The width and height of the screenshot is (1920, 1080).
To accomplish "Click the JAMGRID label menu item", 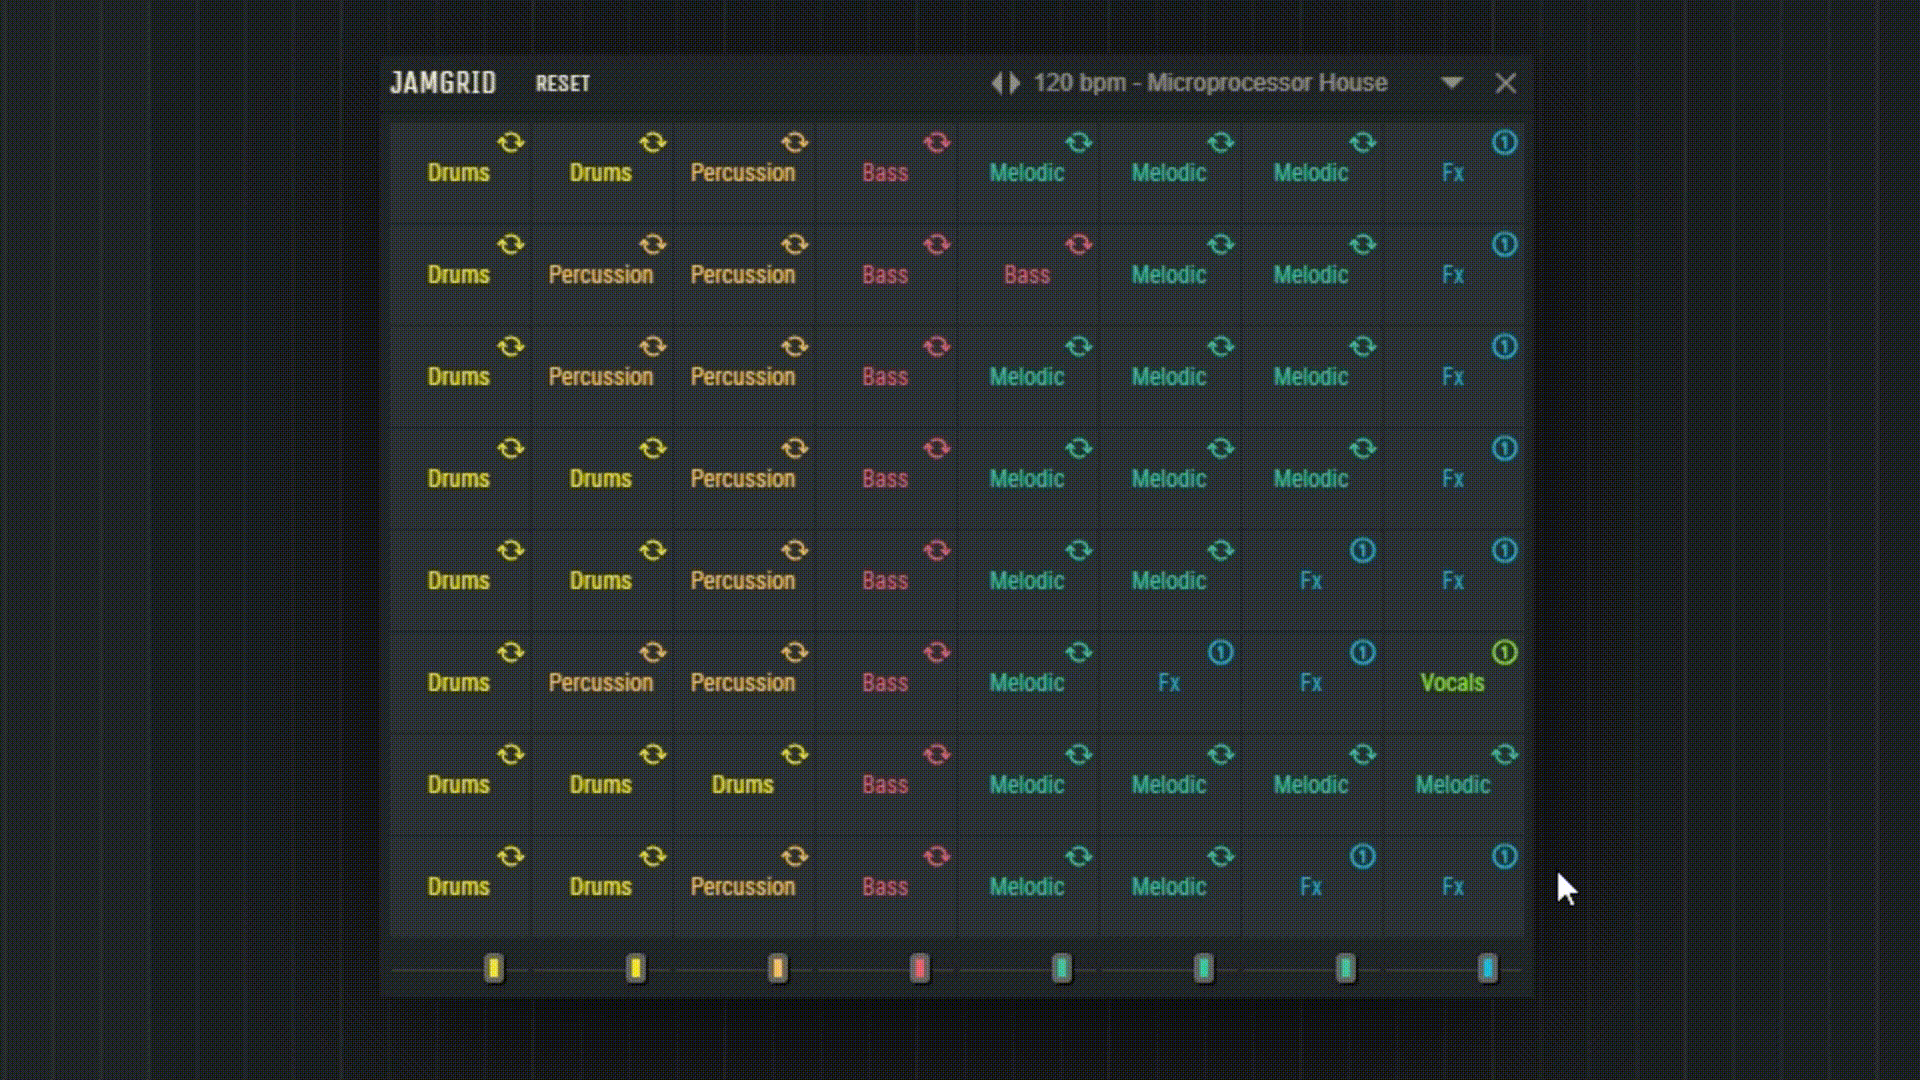I will coord(442,83).
